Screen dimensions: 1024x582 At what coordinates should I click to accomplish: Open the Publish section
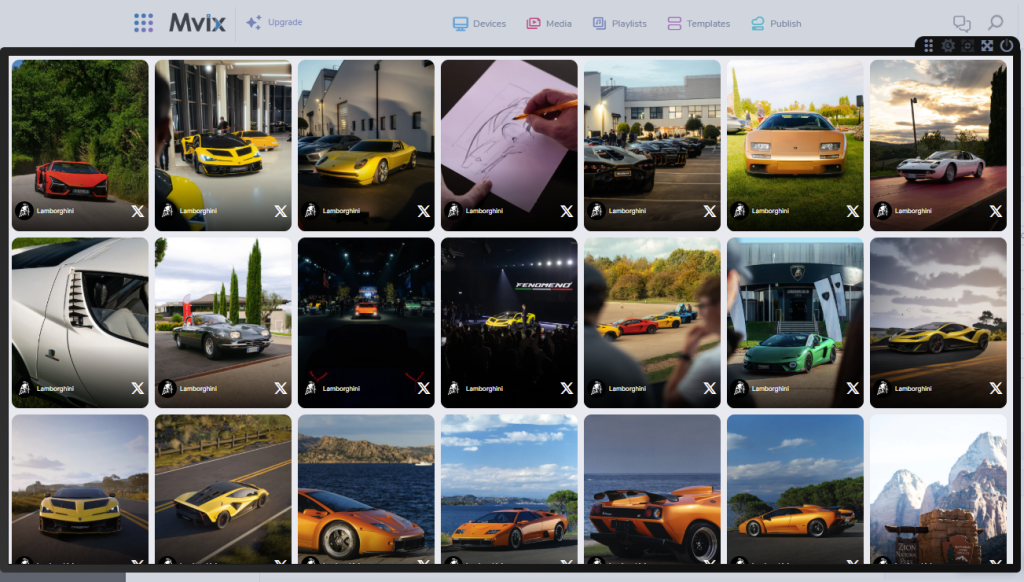776,23
